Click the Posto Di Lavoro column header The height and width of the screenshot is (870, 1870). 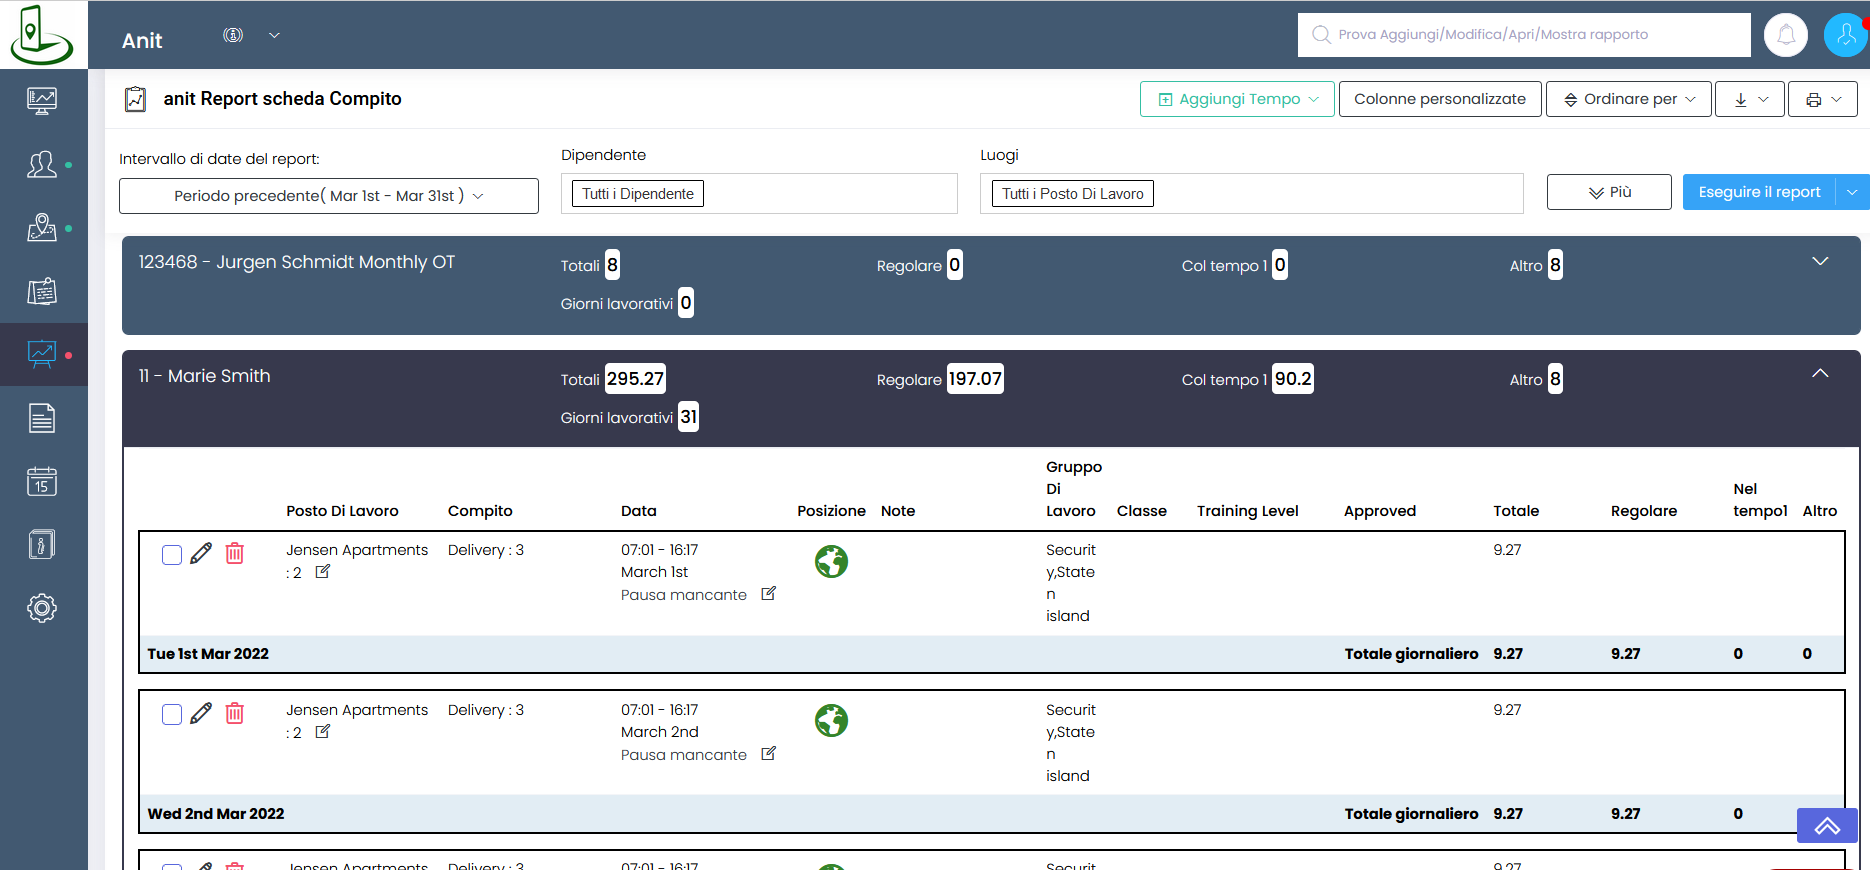click(342, 511)
